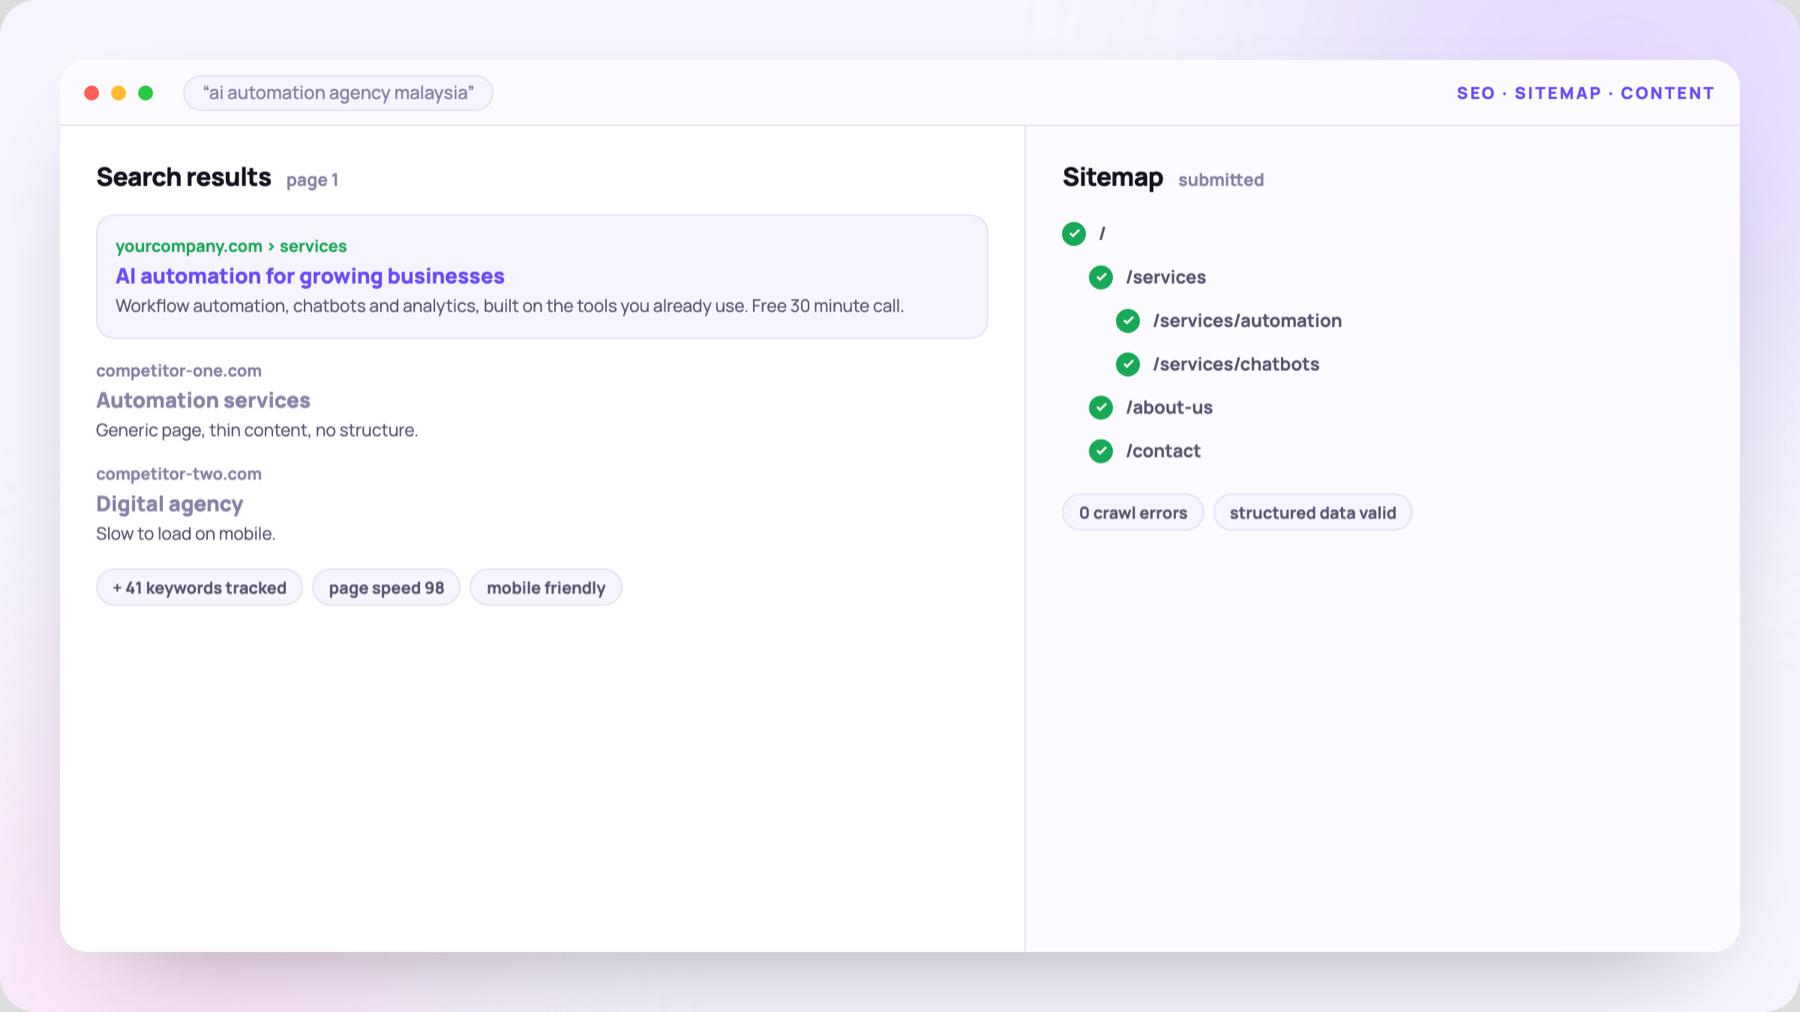Viewport: 1800px width, 1012px height.
Task: Click the check icon next to /about-us
Action: (x=1101, y=407)
